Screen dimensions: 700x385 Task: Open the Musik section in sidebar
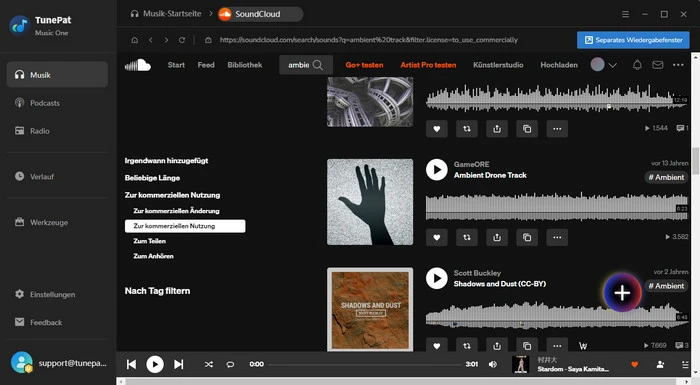click(x=57, y=75)
